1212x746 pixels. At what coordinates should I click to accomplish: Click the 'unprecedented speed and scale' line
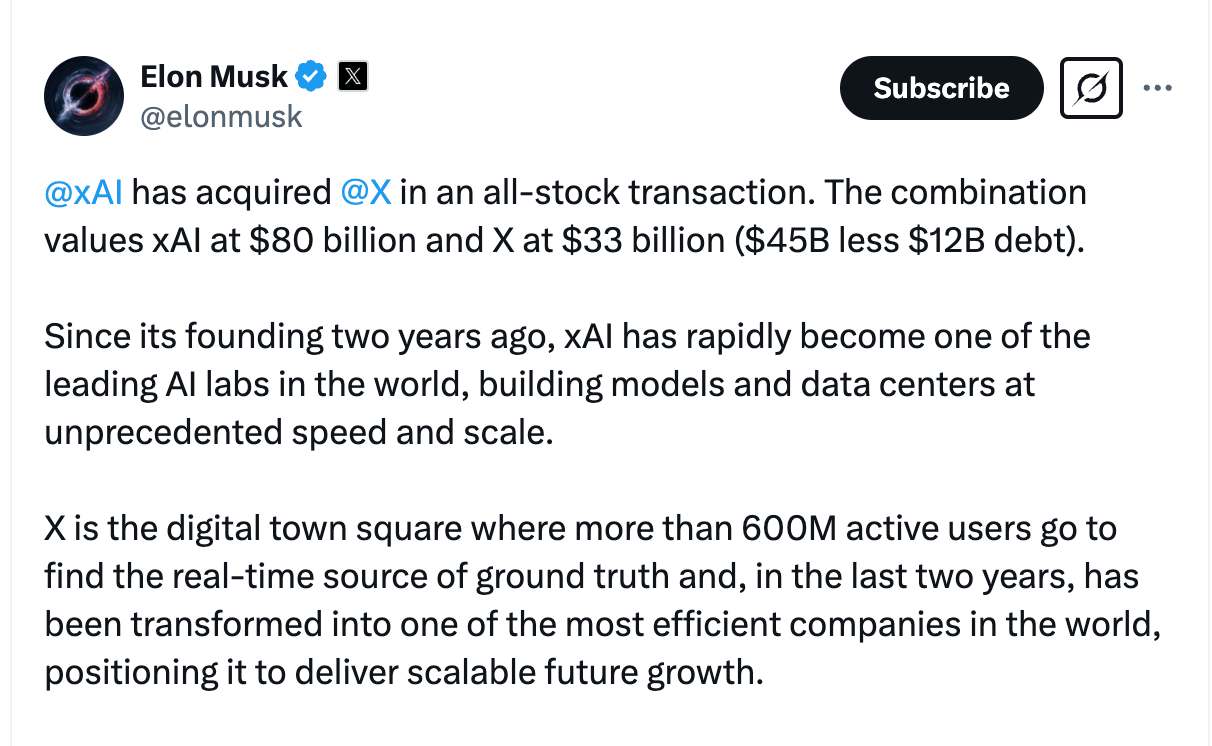click(x=298, y=432)
